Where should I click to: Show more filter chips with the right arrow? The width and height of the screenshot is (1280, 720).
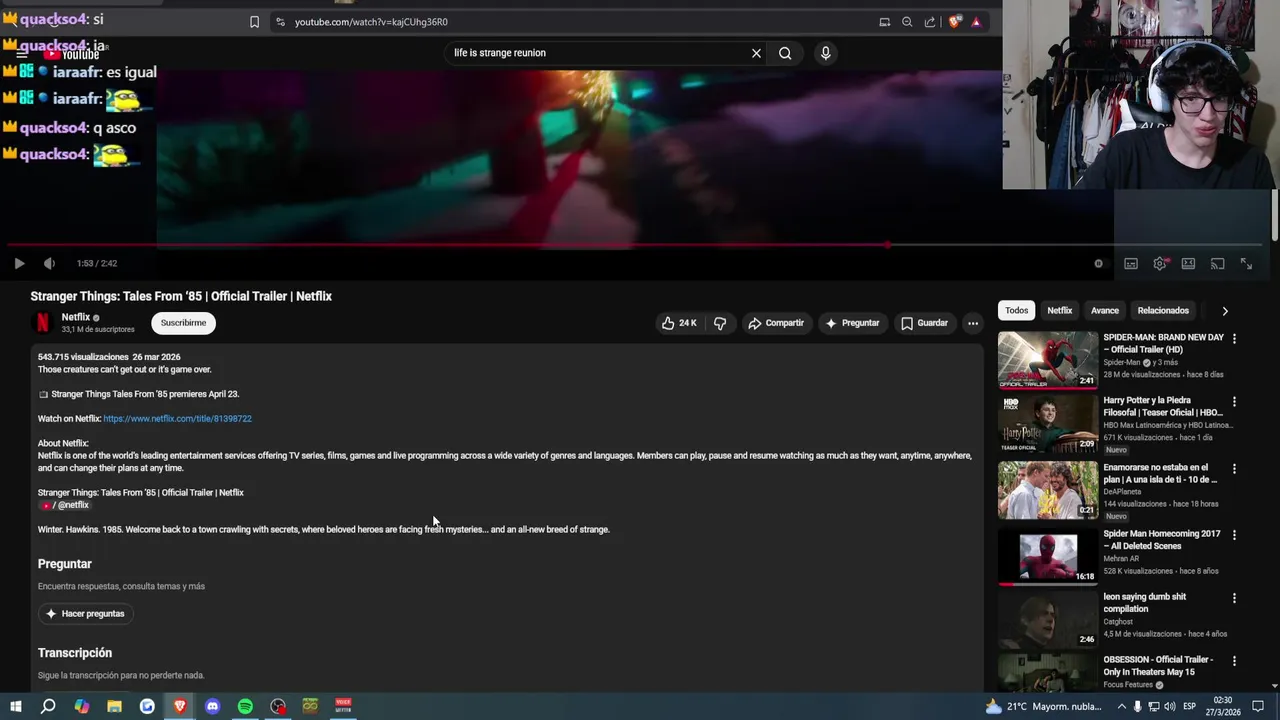point(1225,311)
